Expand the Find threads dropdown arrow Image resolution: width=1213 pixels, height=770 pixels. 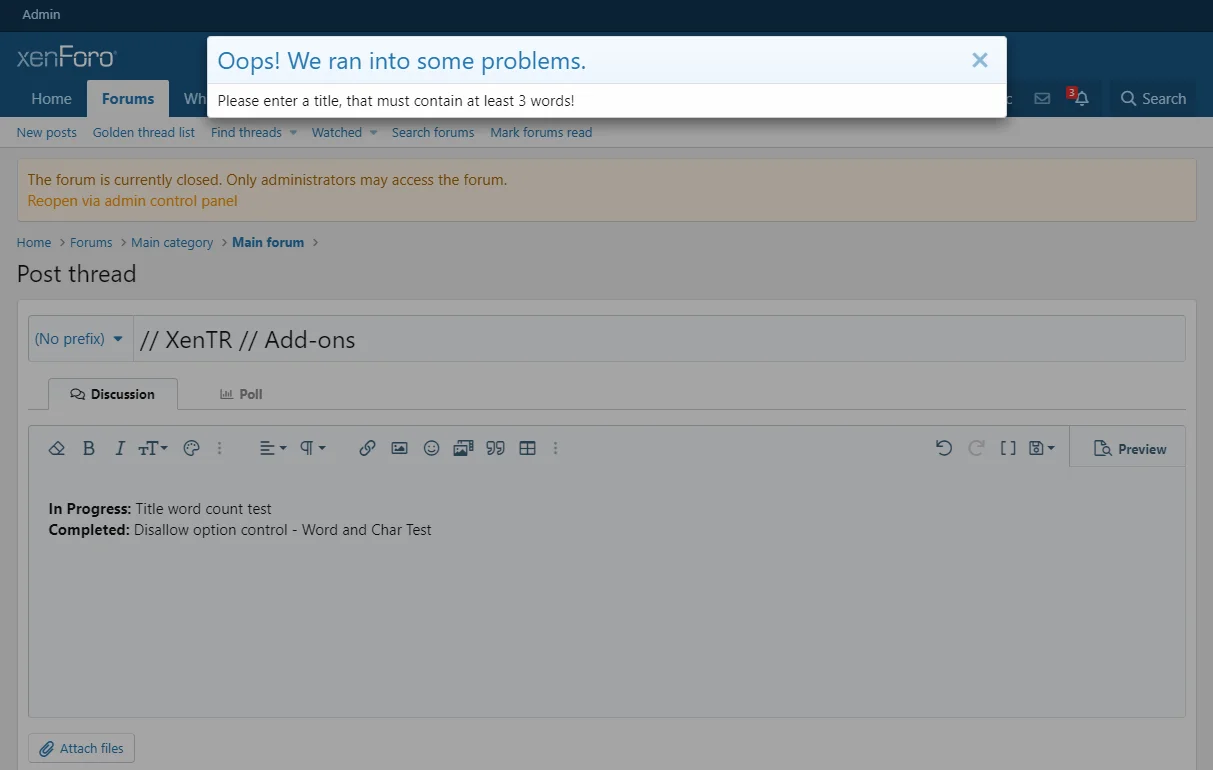(x=293, y=132)
